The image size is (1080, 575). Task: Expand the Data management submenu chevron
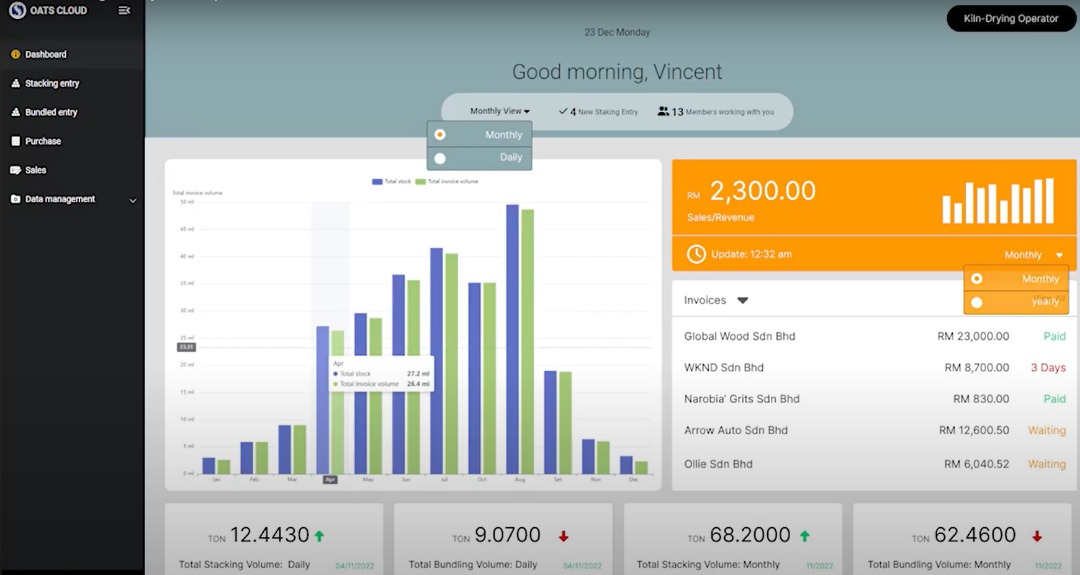click(133, 201)
